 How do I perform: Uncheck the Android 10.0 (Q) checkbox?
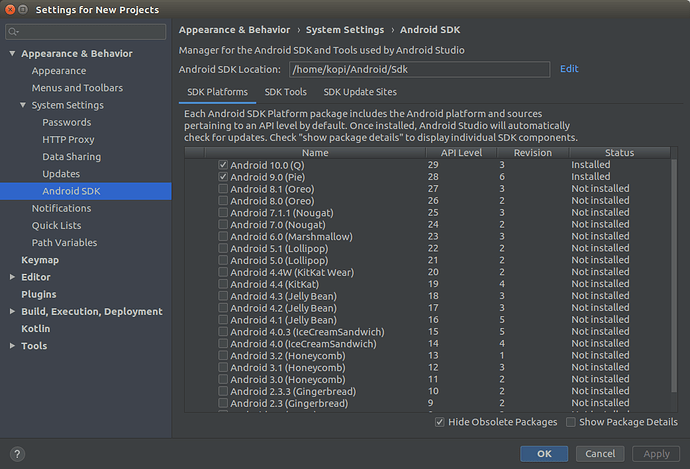[x=223, y=165]
